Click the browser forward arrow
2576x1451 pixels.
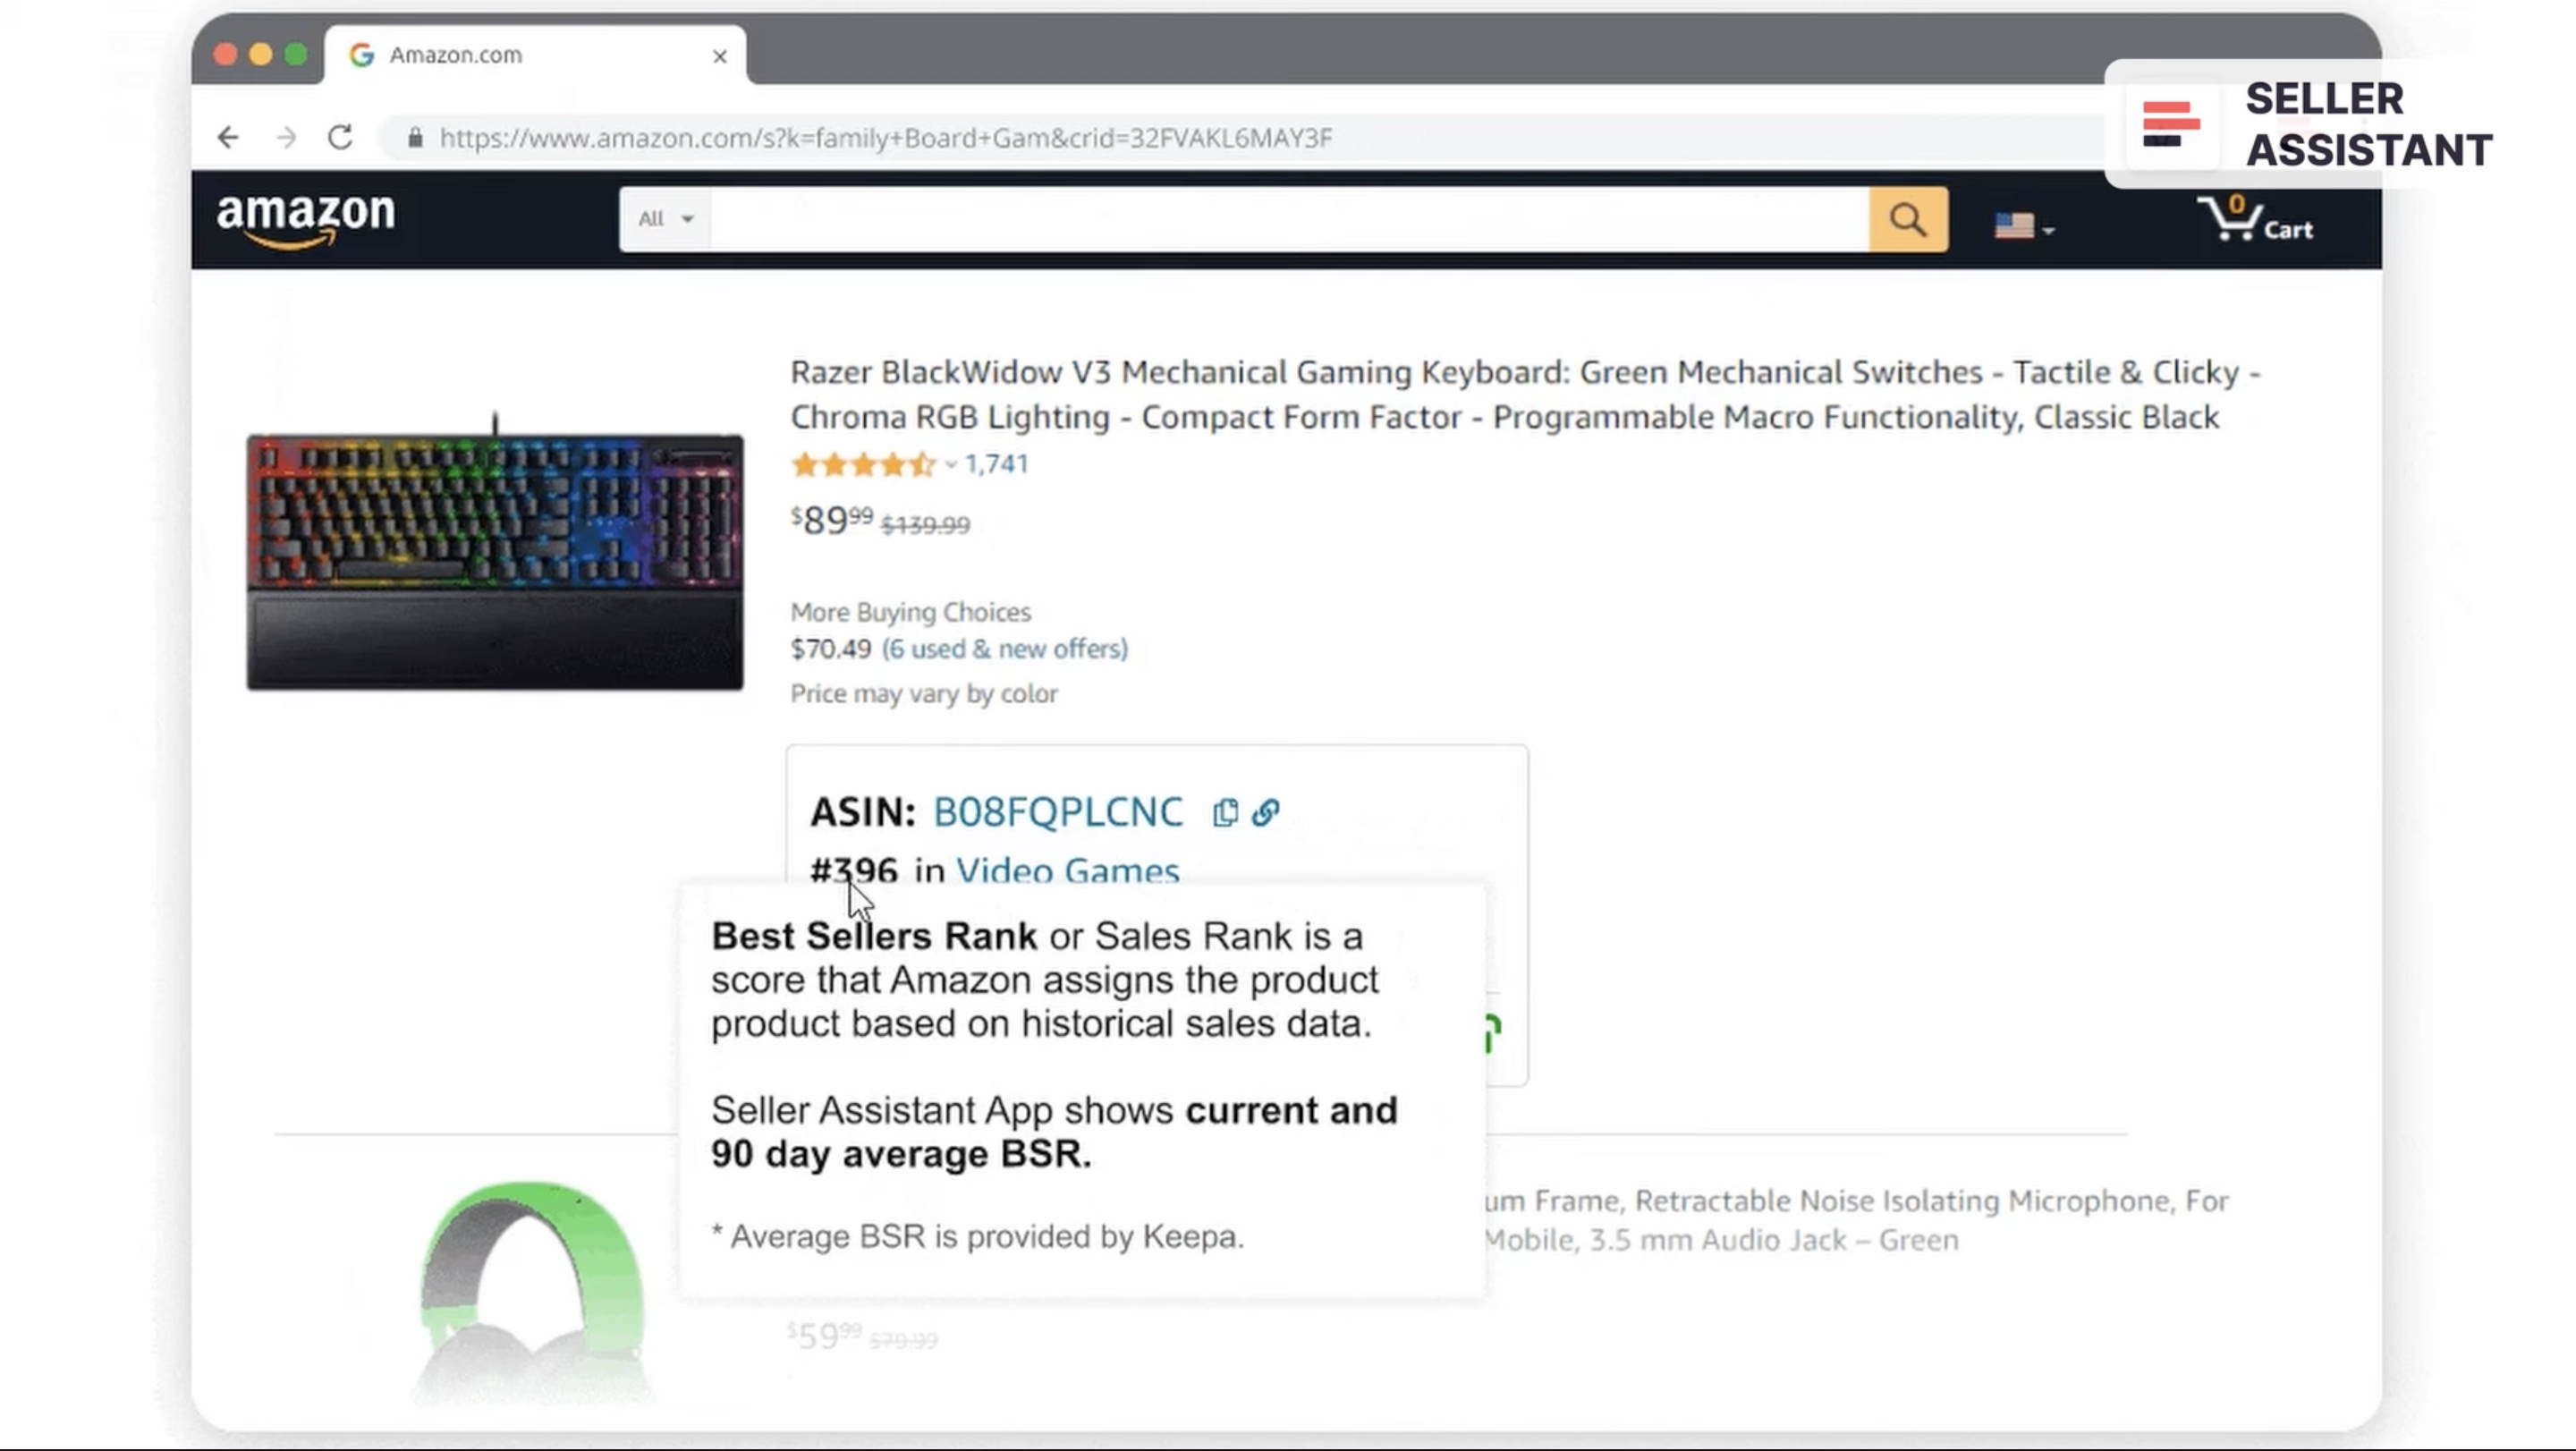(x=286, y=137)
